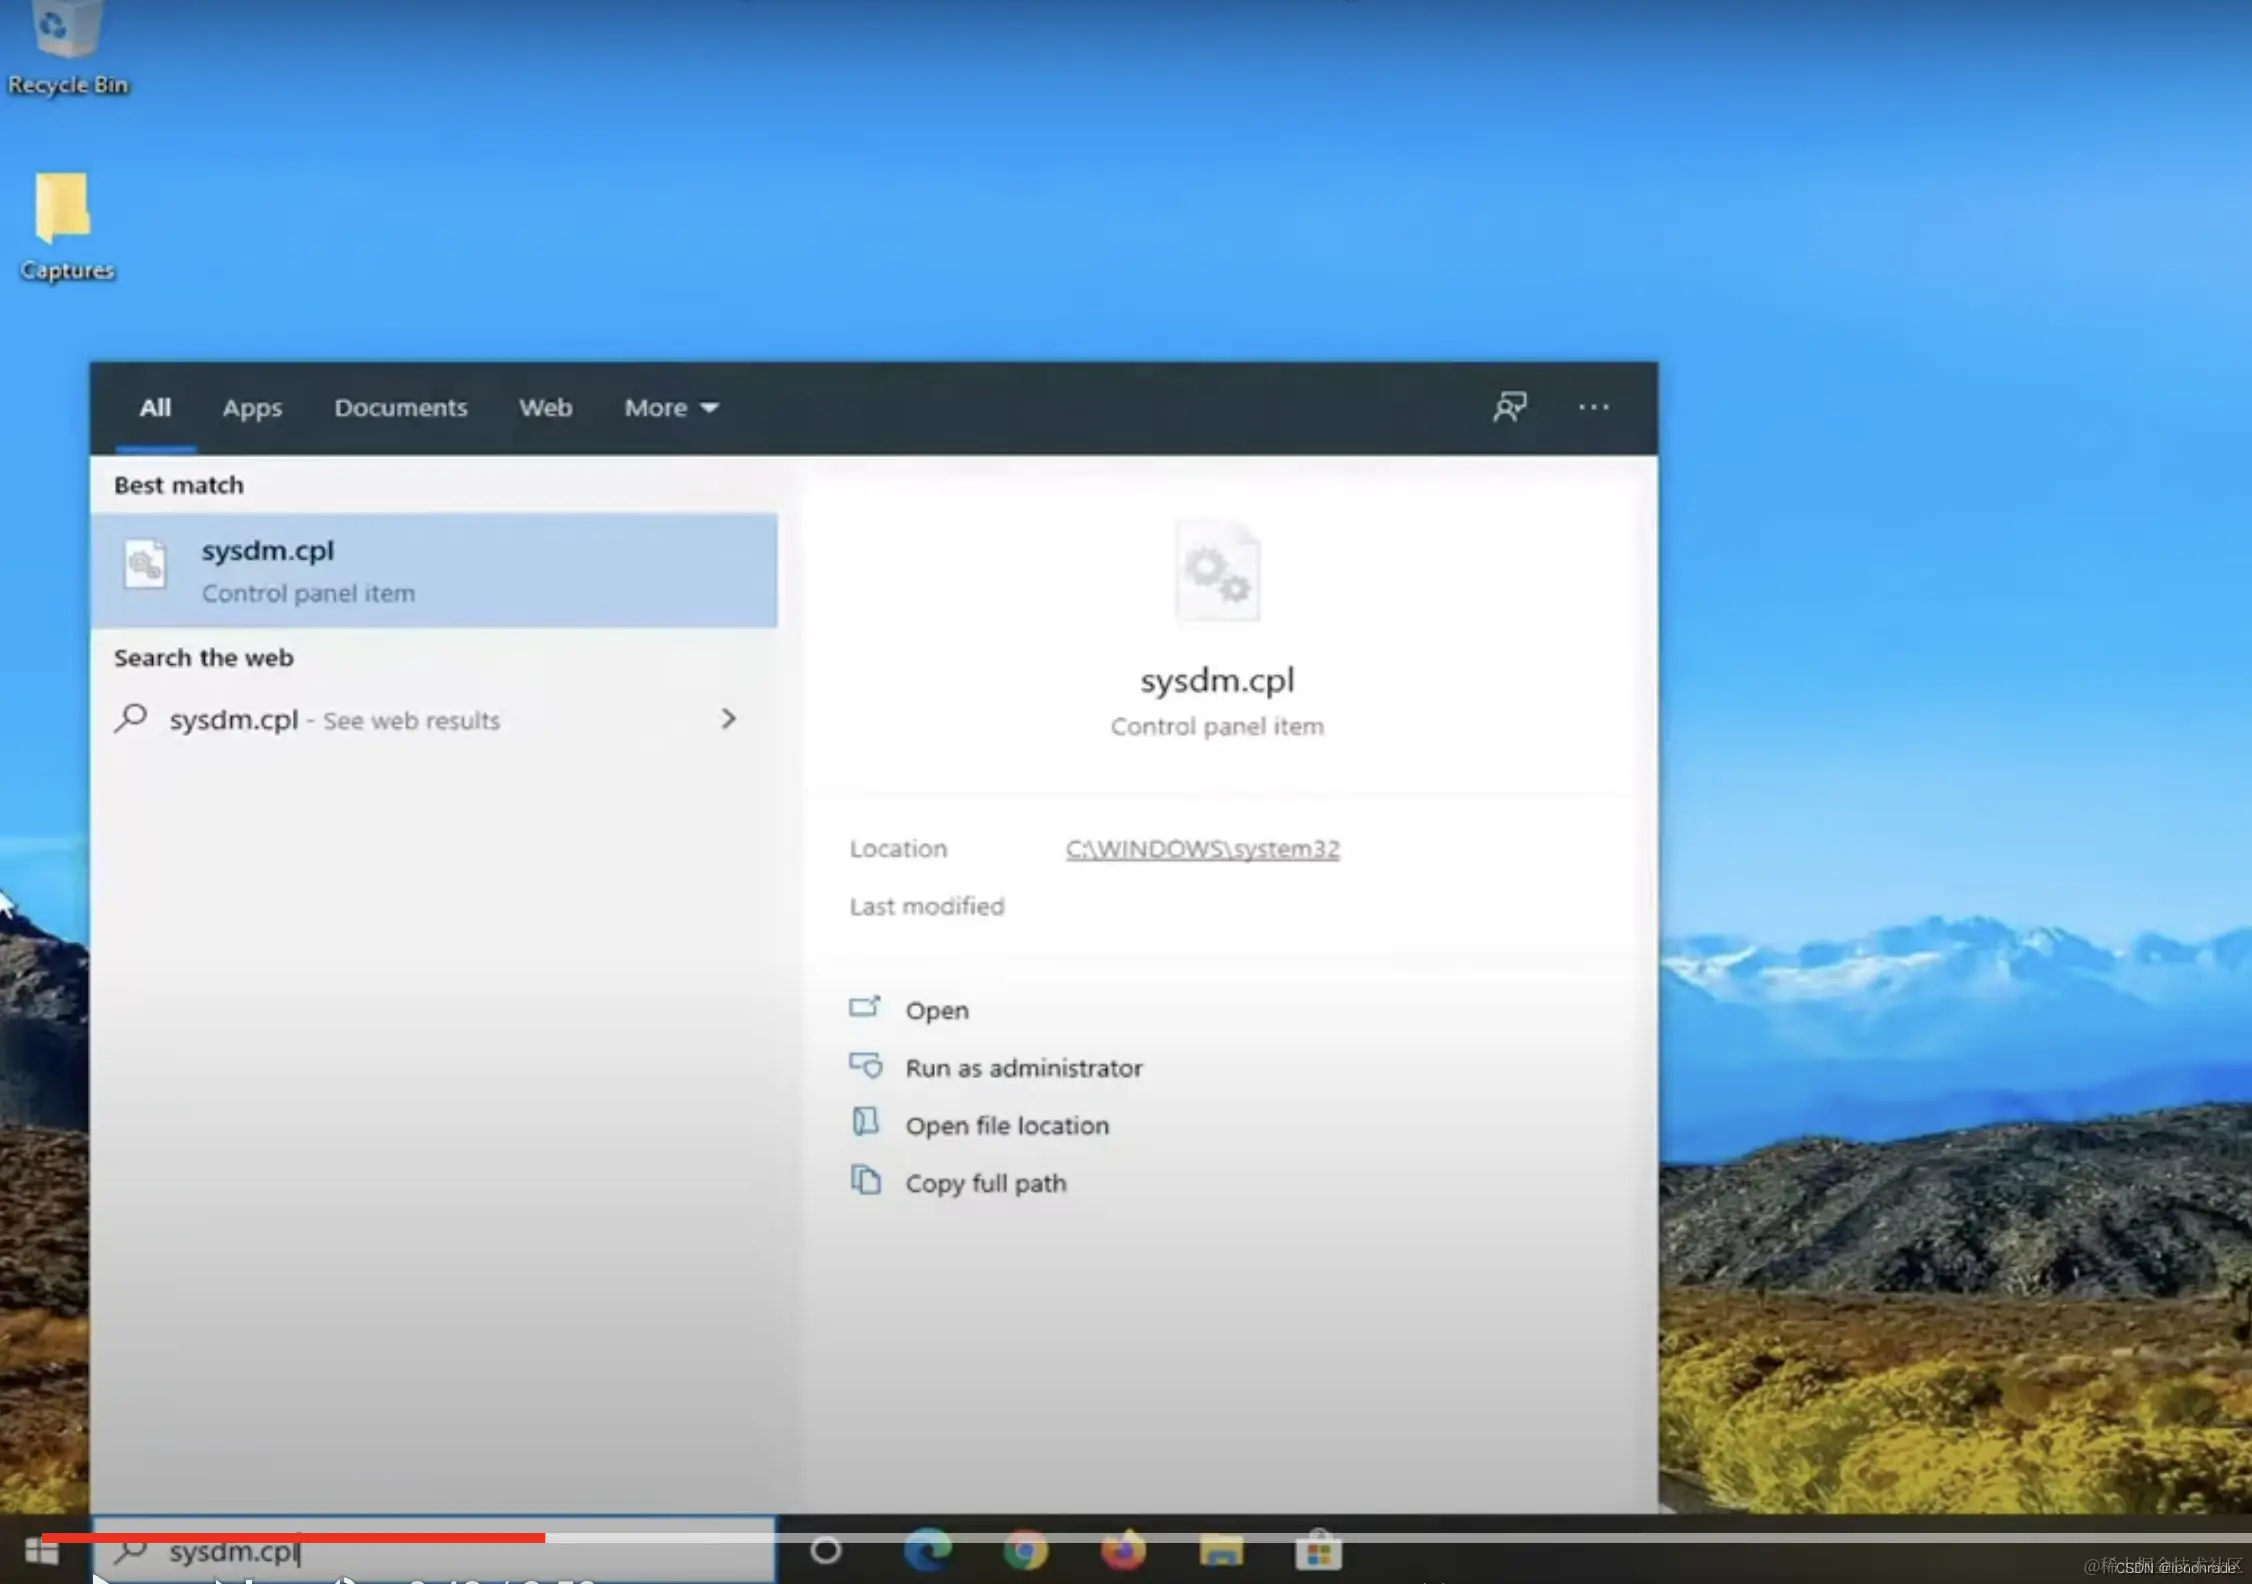Switch to the Apps search tab

tap(252, 407)
